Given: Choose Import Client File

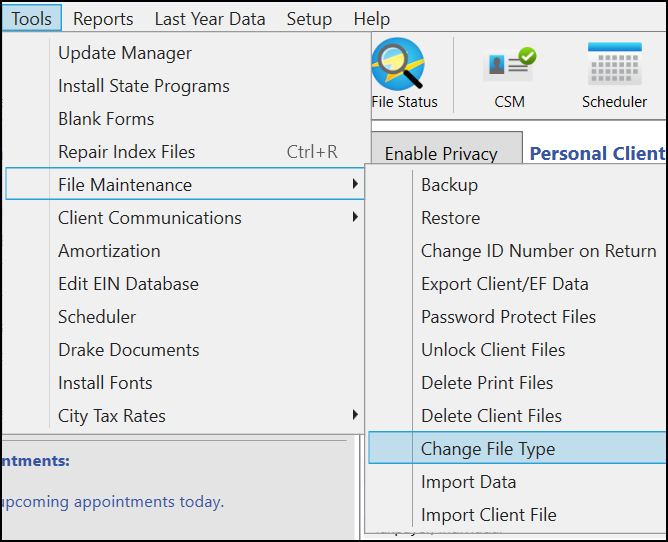Looking at the screenshot, I should pyautogui.click(x=517, y=515).
